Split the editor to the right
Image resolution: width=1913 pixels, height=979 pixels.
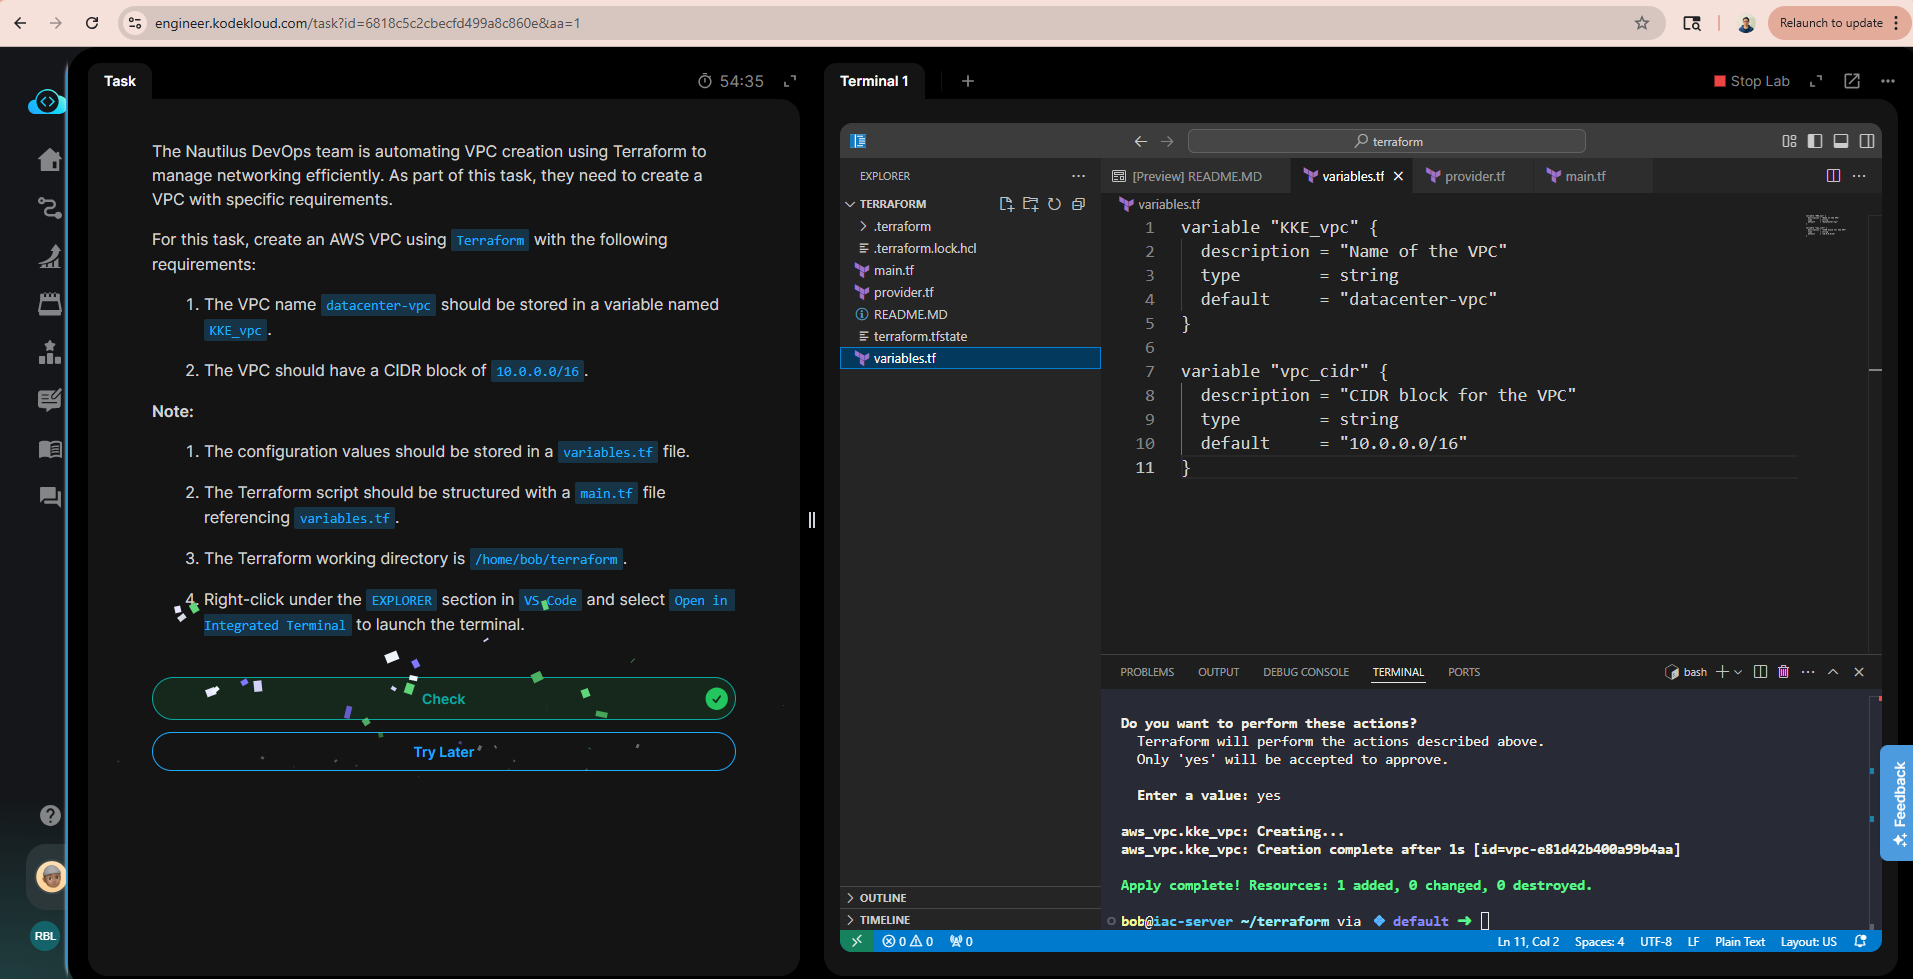1833,176
